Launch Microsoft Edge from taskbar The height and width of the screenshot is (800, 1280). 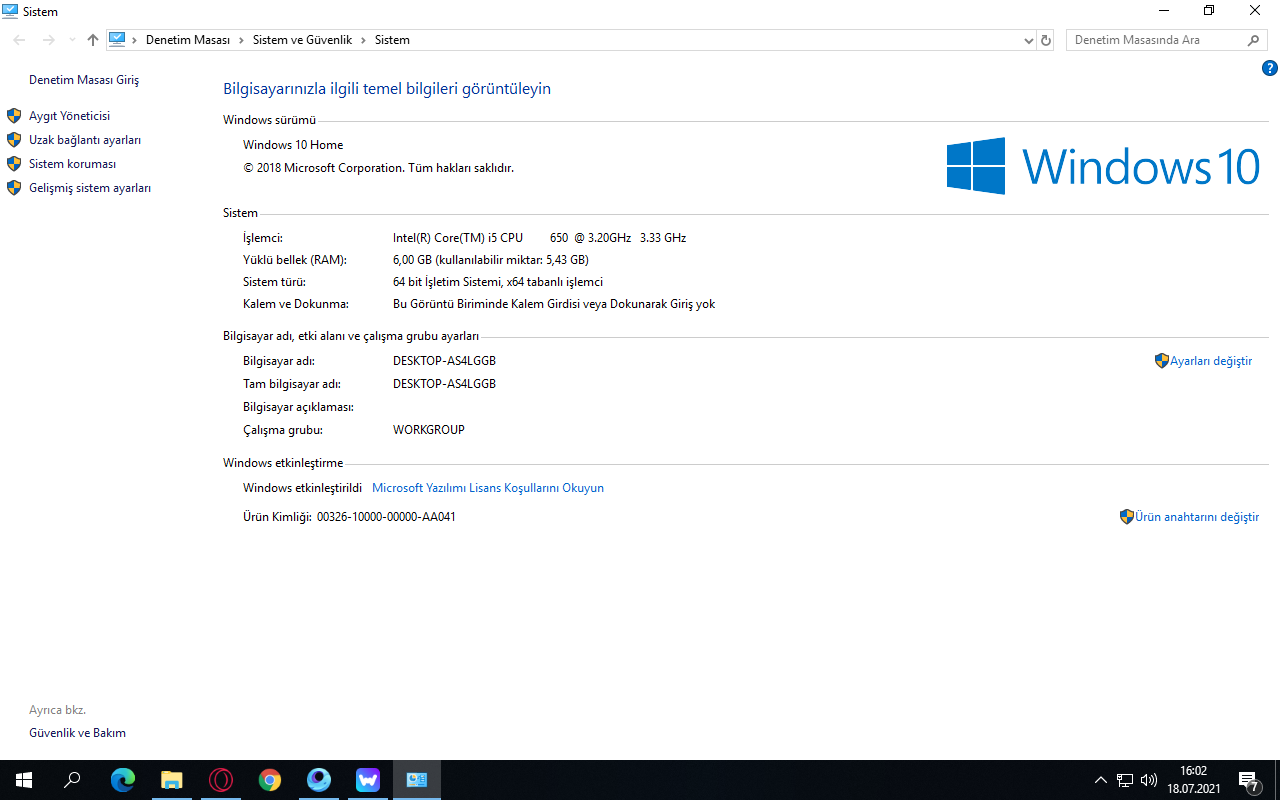123,780
